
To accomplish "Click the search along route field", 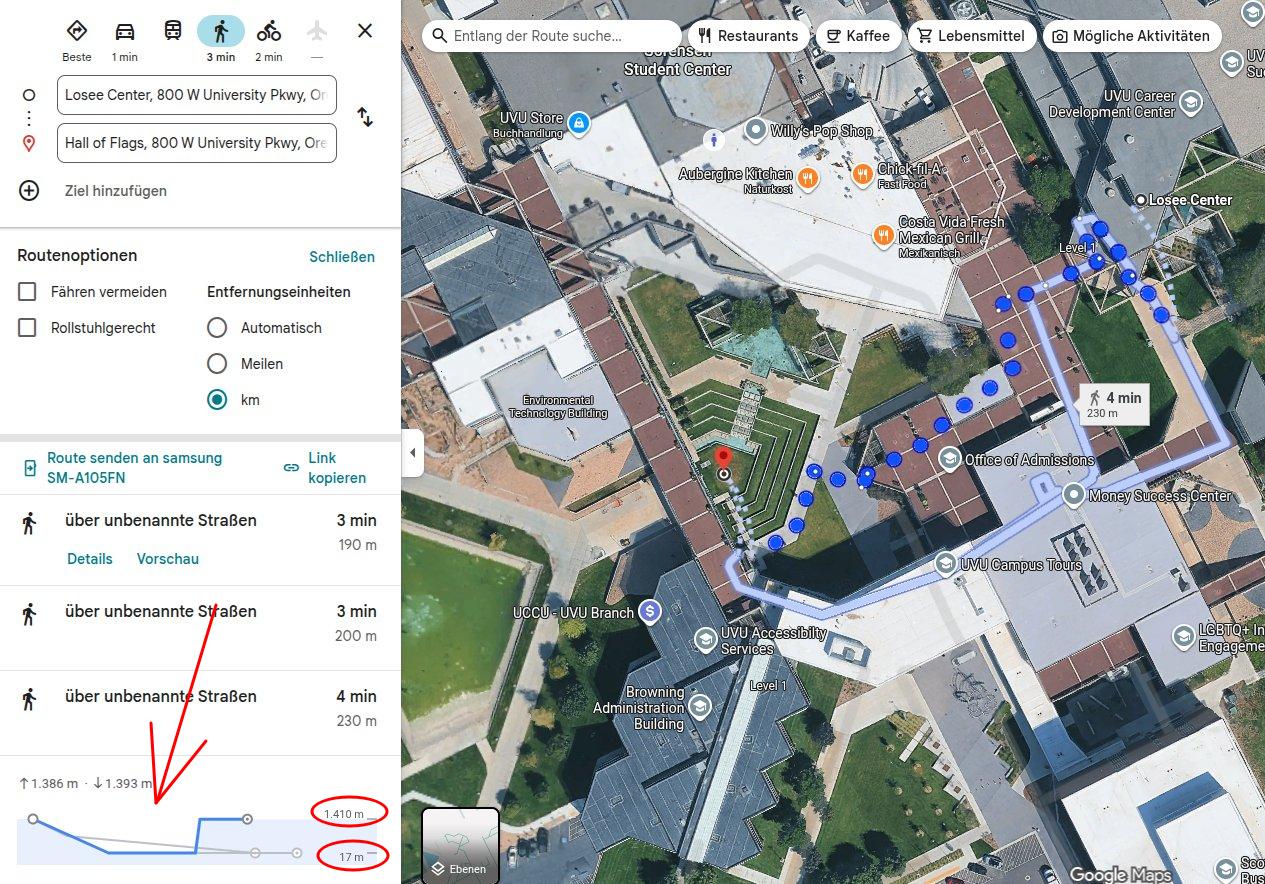I will pyautogui.click(x=551, y=35).
